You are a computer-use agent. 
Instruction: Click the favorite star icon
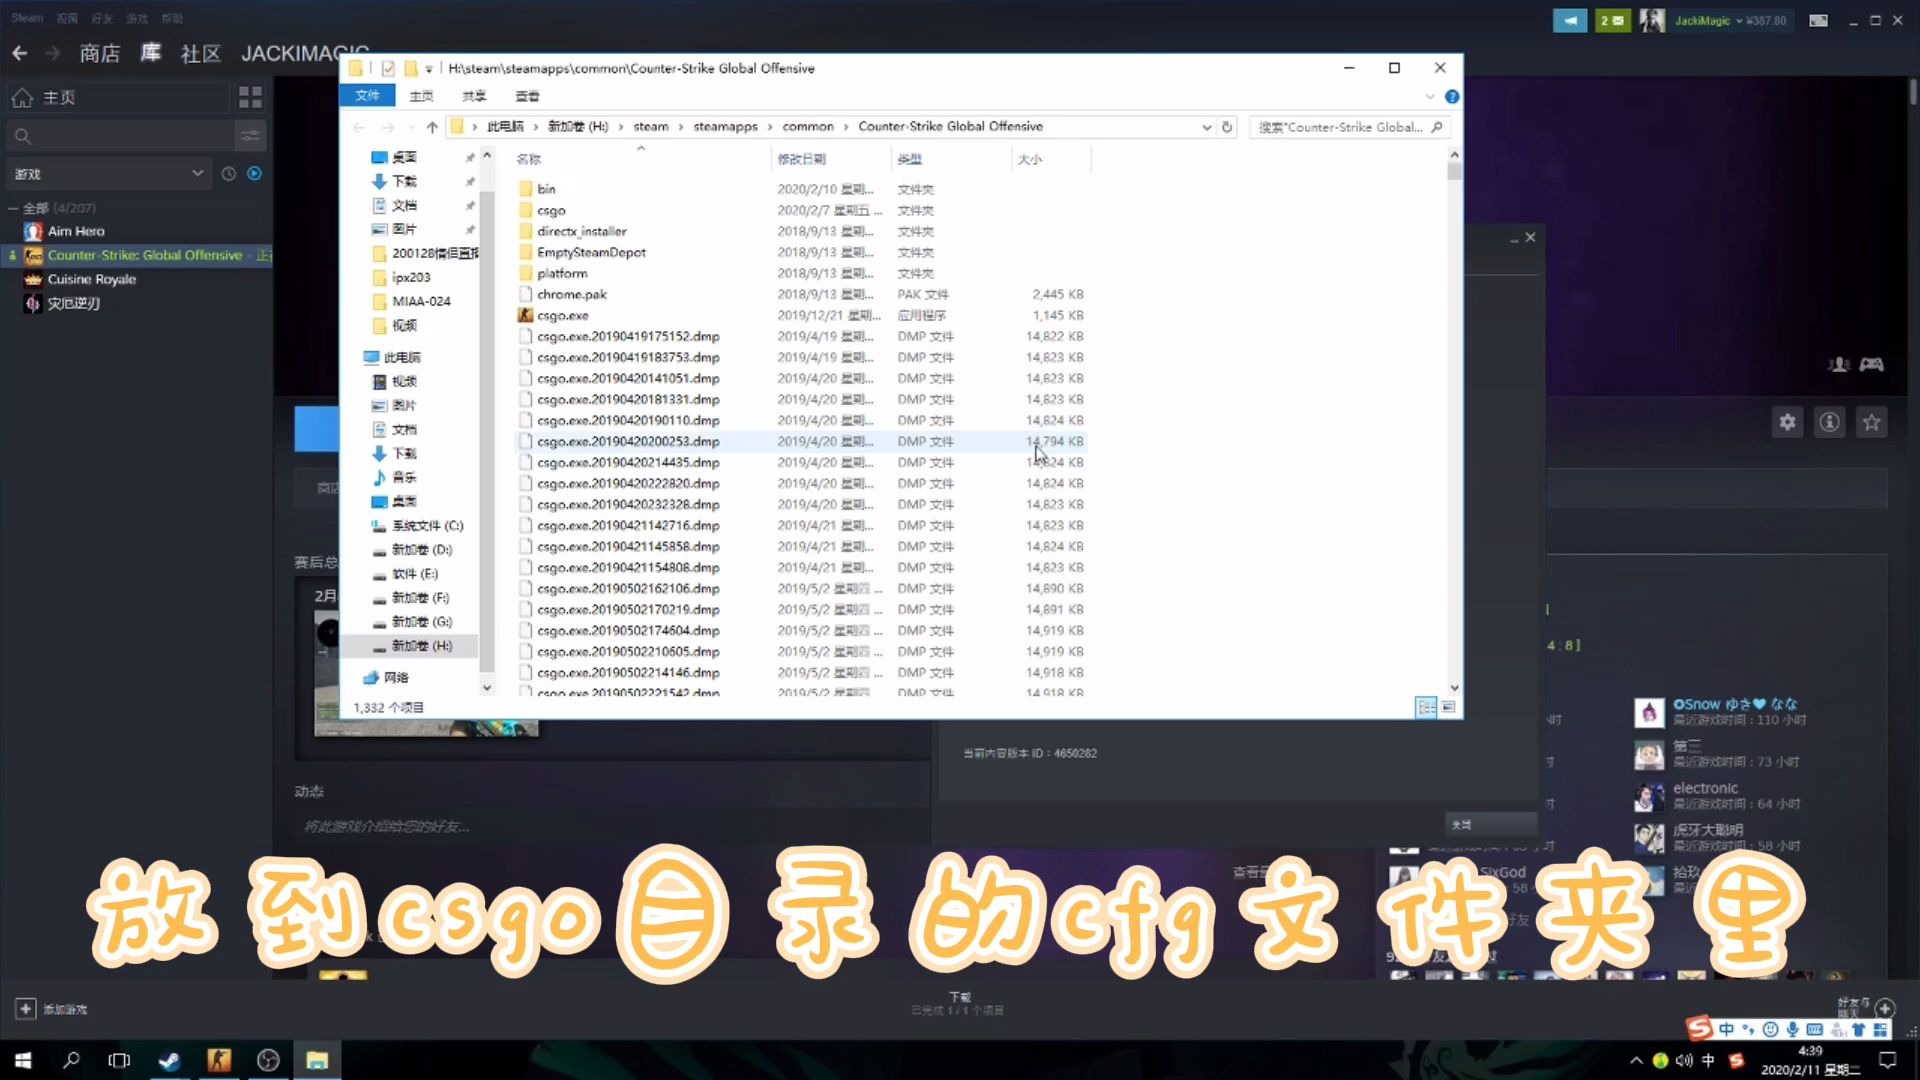(1871, 422)
